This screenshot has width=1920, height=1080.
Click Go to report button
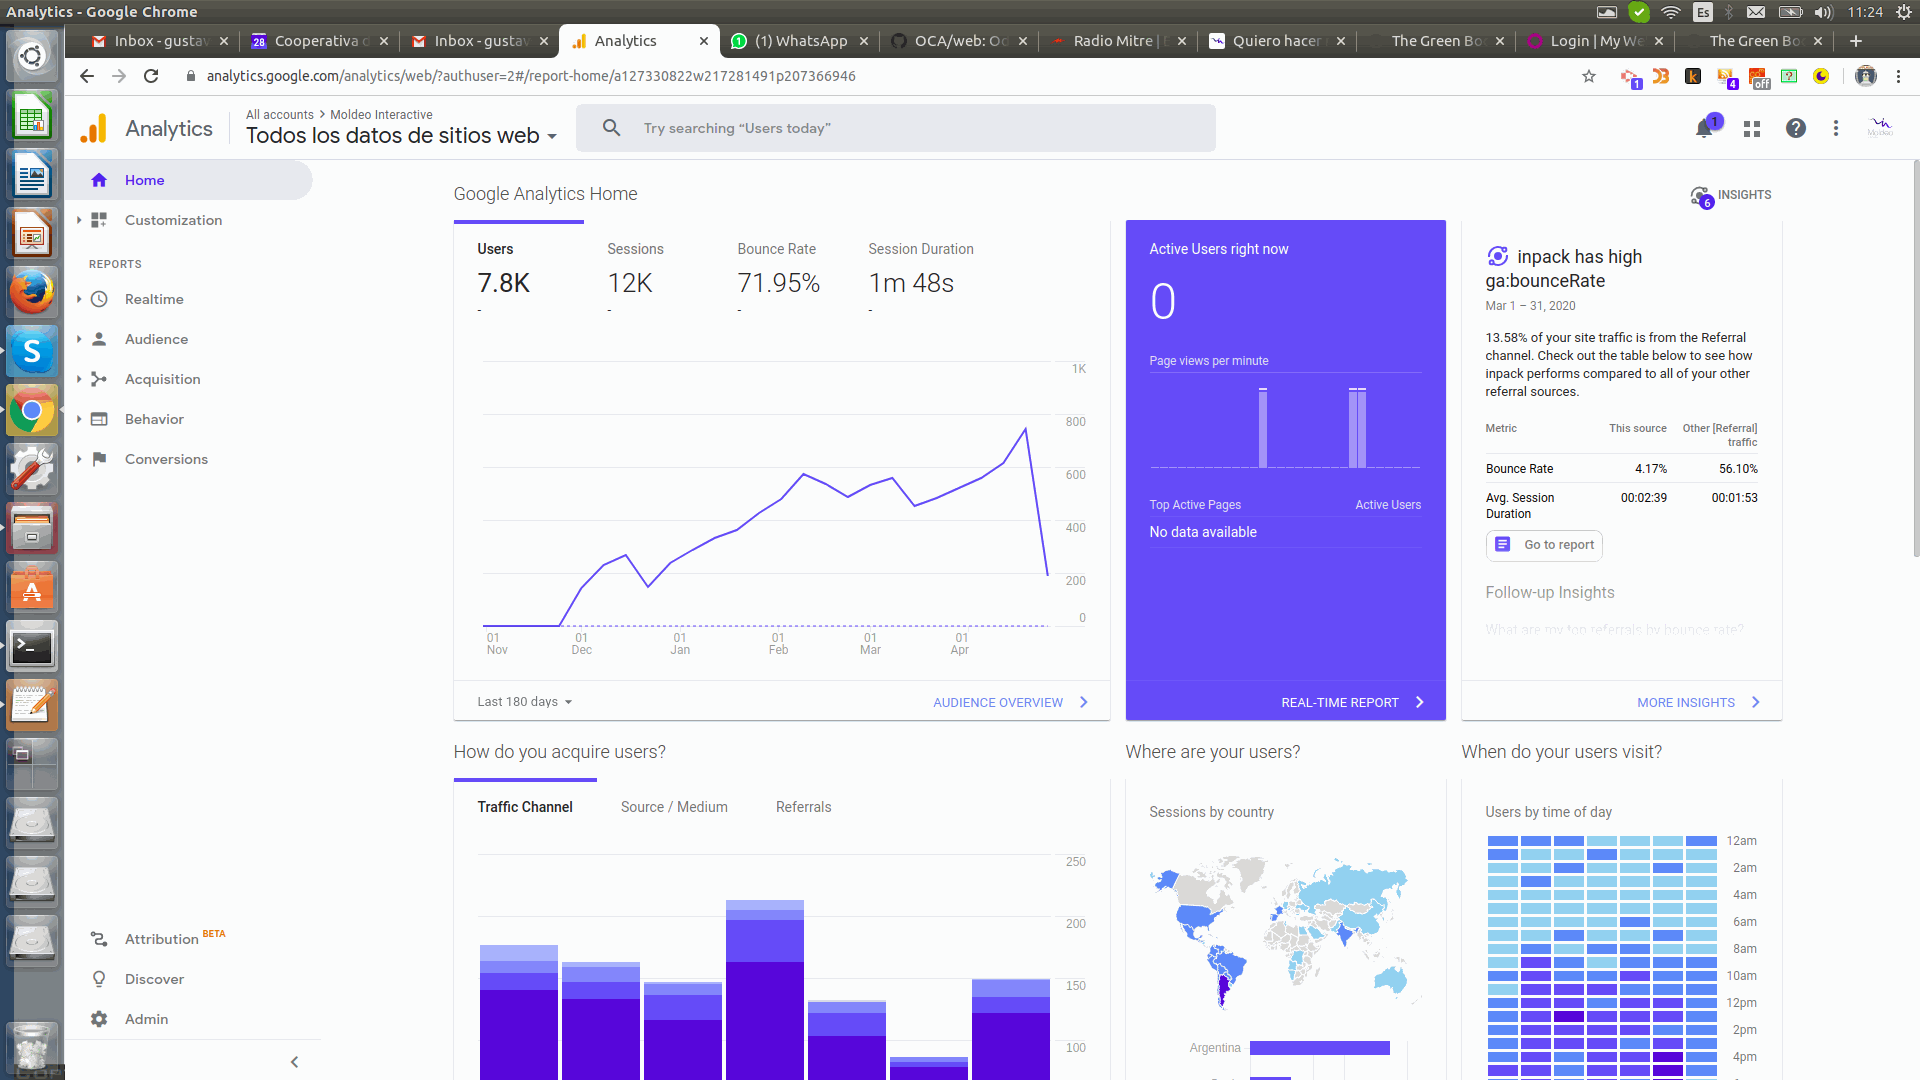coord(1544,545)
